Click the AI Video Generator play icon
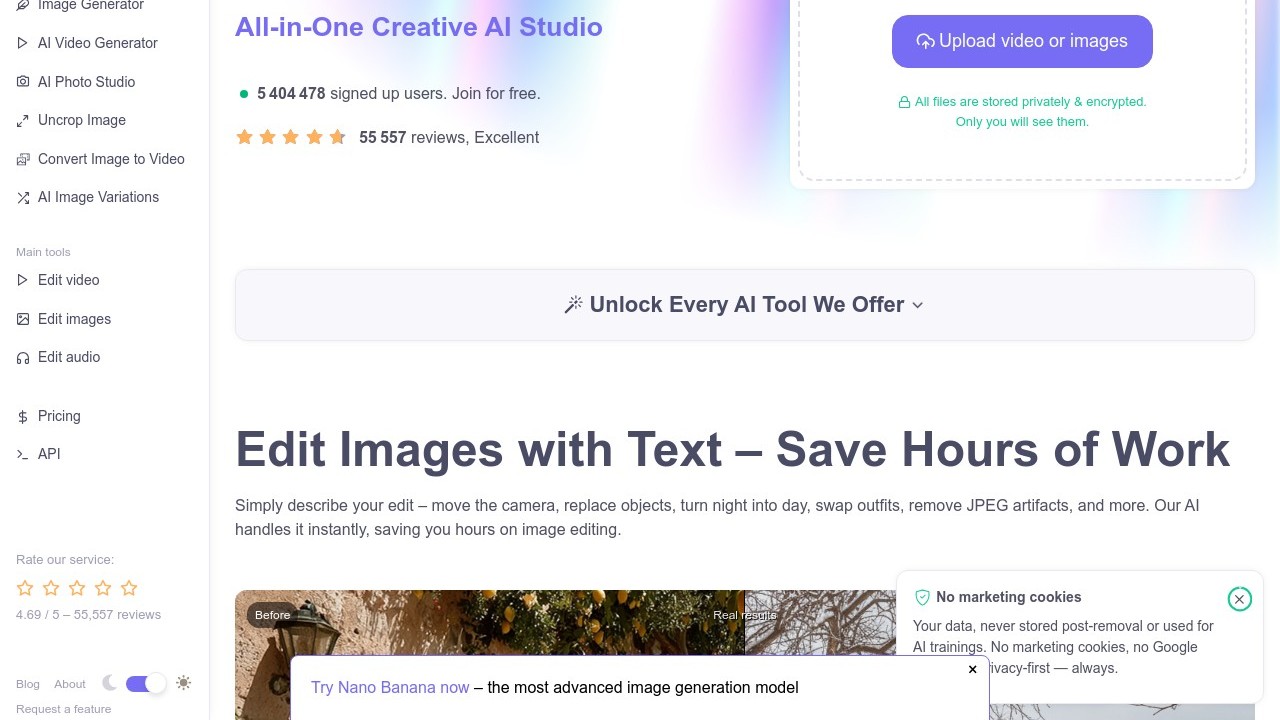This screenshot has width=1280, height=720. [x=23, y=43]
